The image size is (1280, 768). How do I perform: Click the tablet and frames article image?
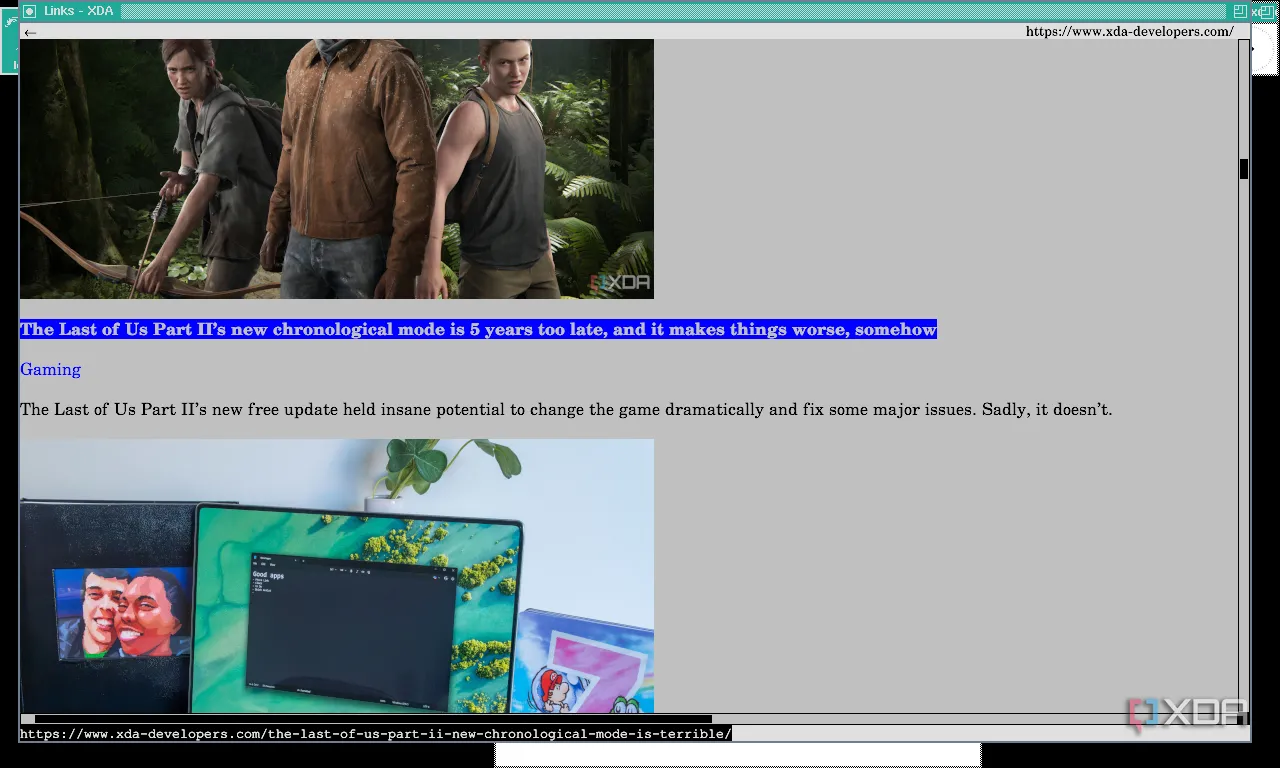tap(337, 576)
